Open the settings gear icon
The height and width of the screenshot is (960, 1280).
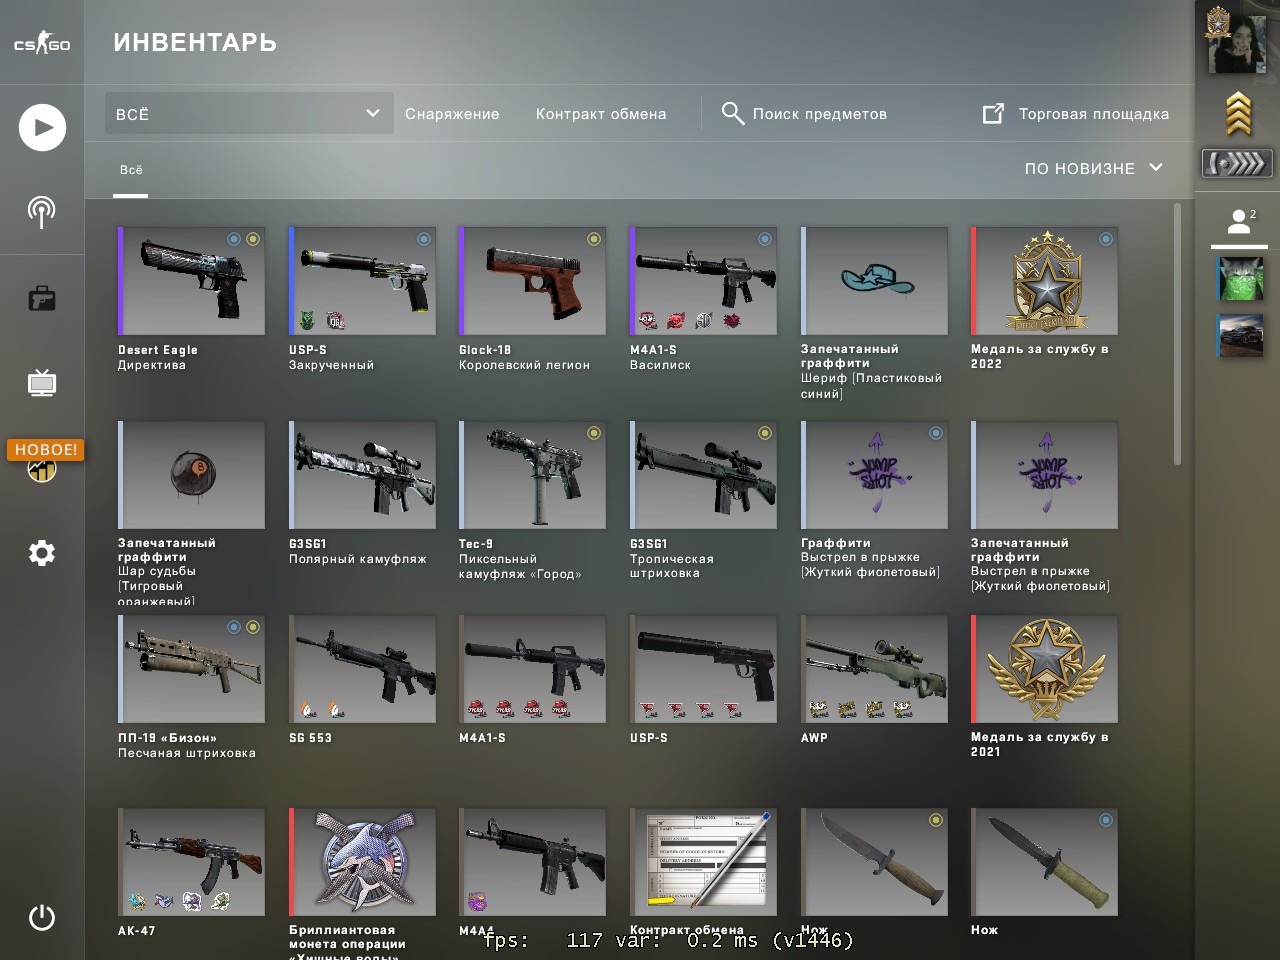click(42, 553)
